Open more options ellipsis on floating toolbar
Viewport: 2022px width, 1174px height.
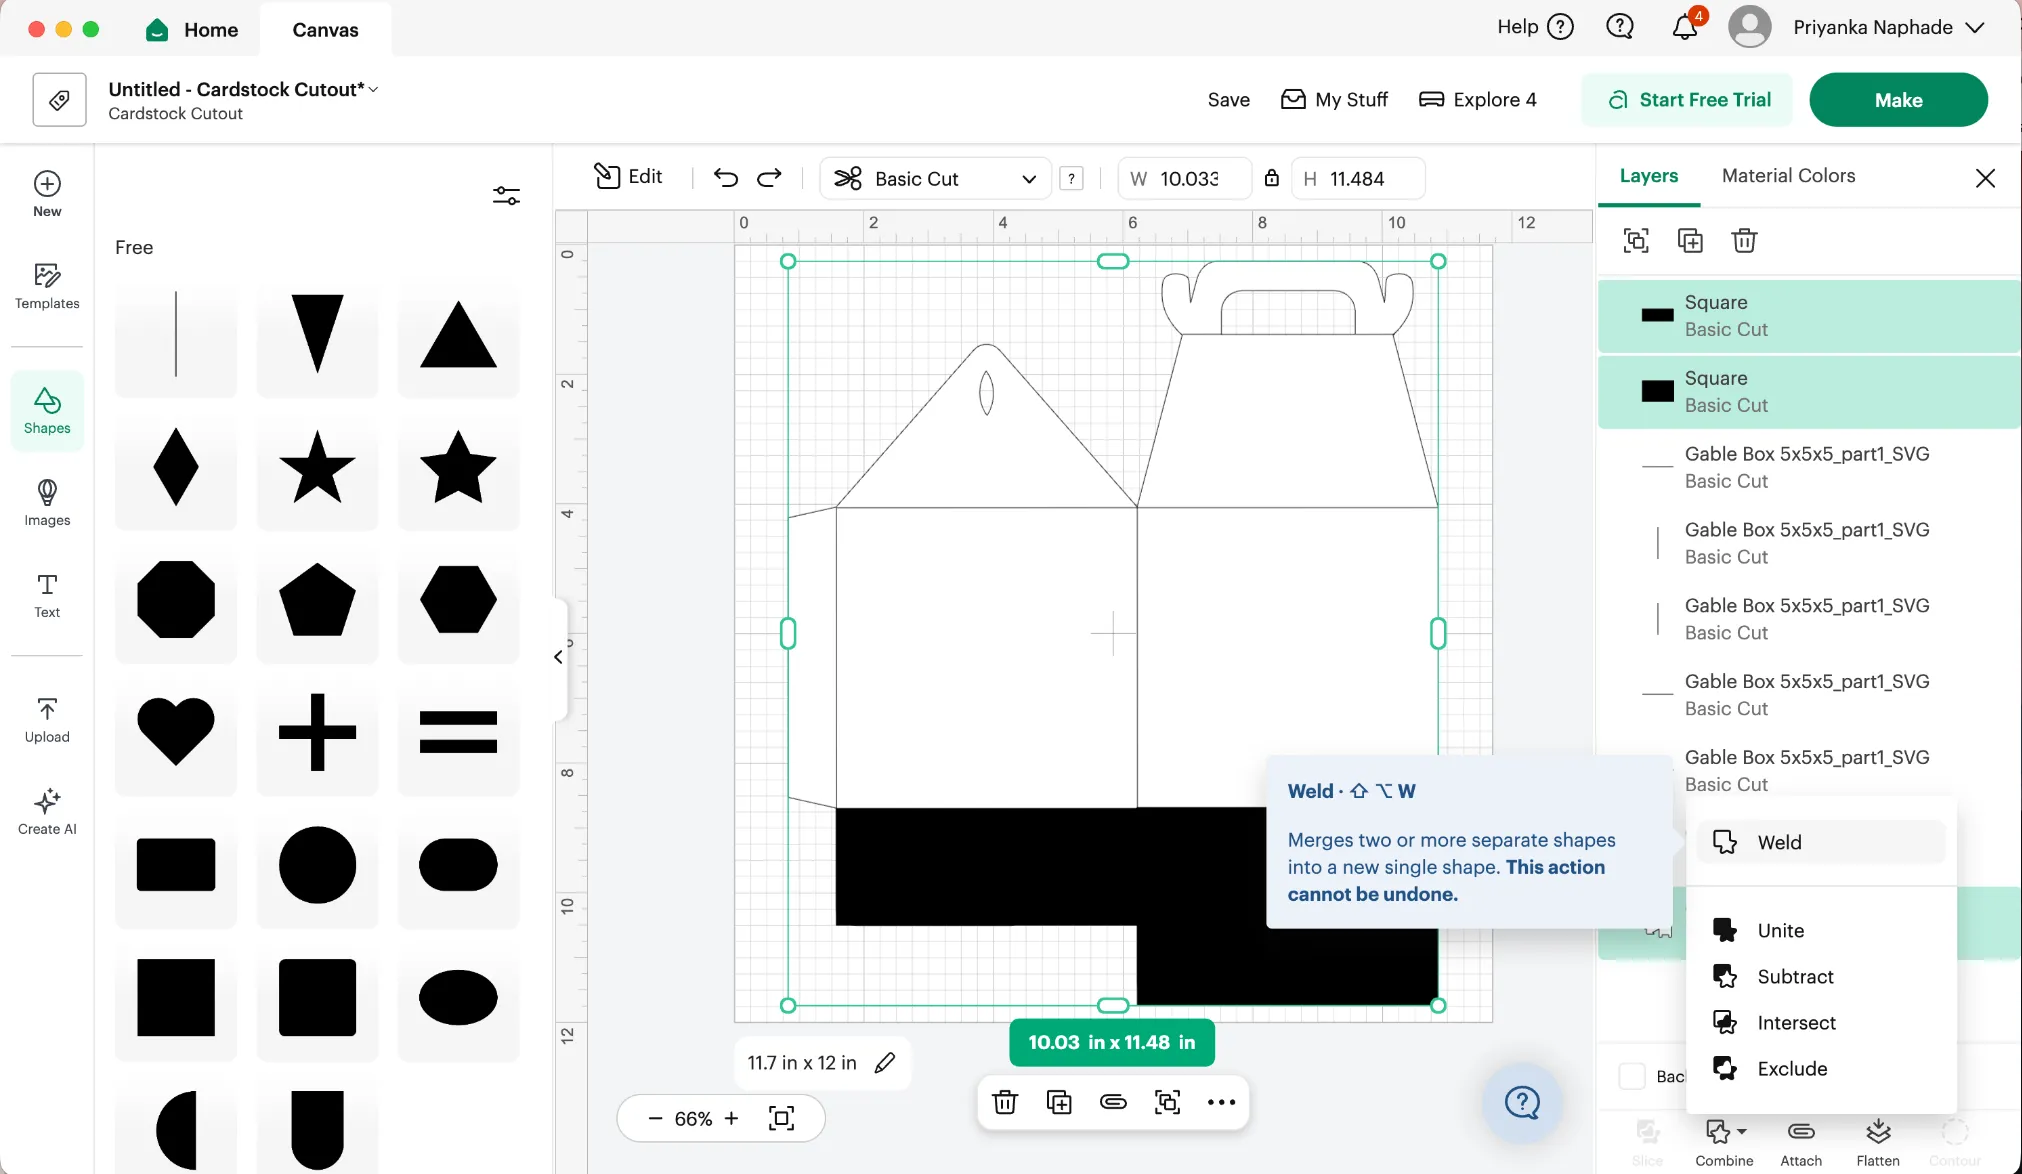tap(1221, 1102)
